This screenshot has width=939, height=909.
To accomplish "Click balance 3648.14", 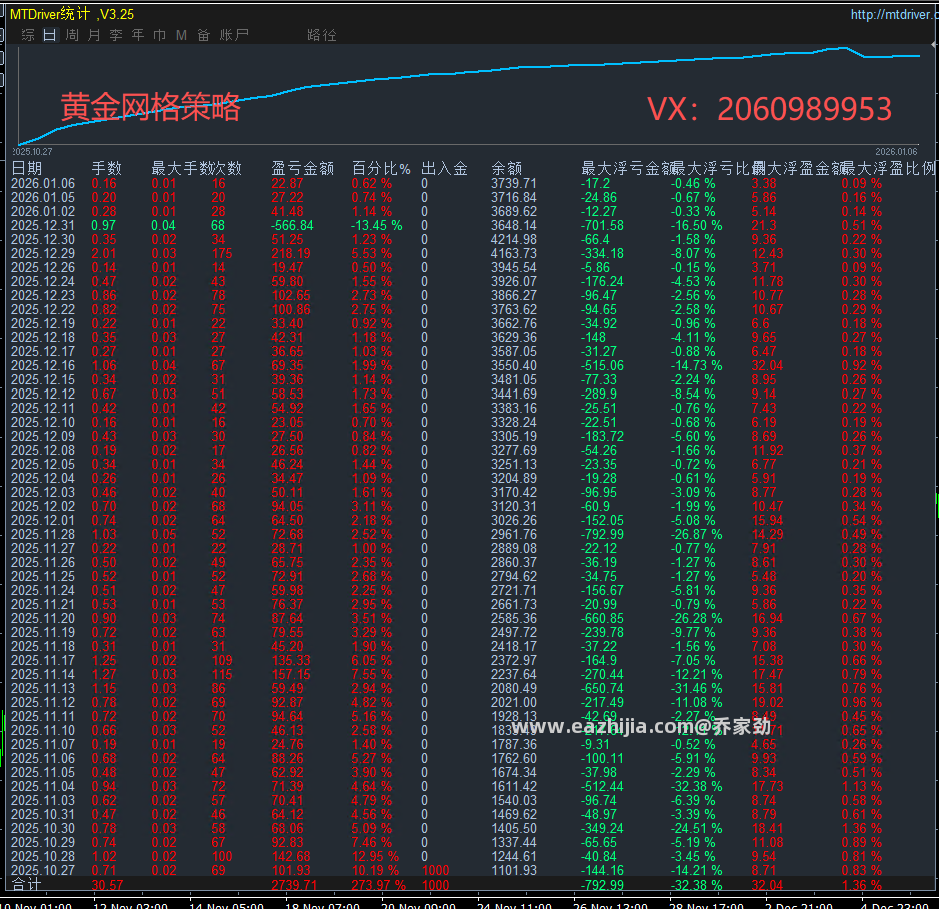I will pyautogui.click(x=514, y=225).
